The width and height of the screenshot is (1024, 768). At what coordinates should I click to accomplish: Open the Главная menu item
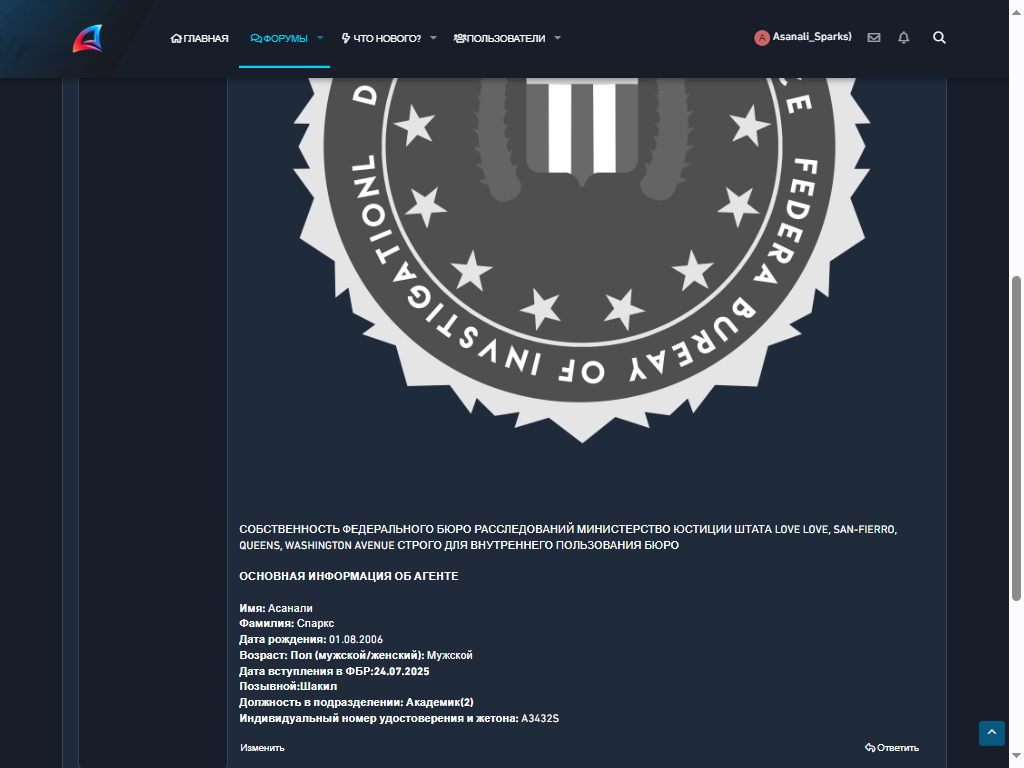click(x=200, y=39)
